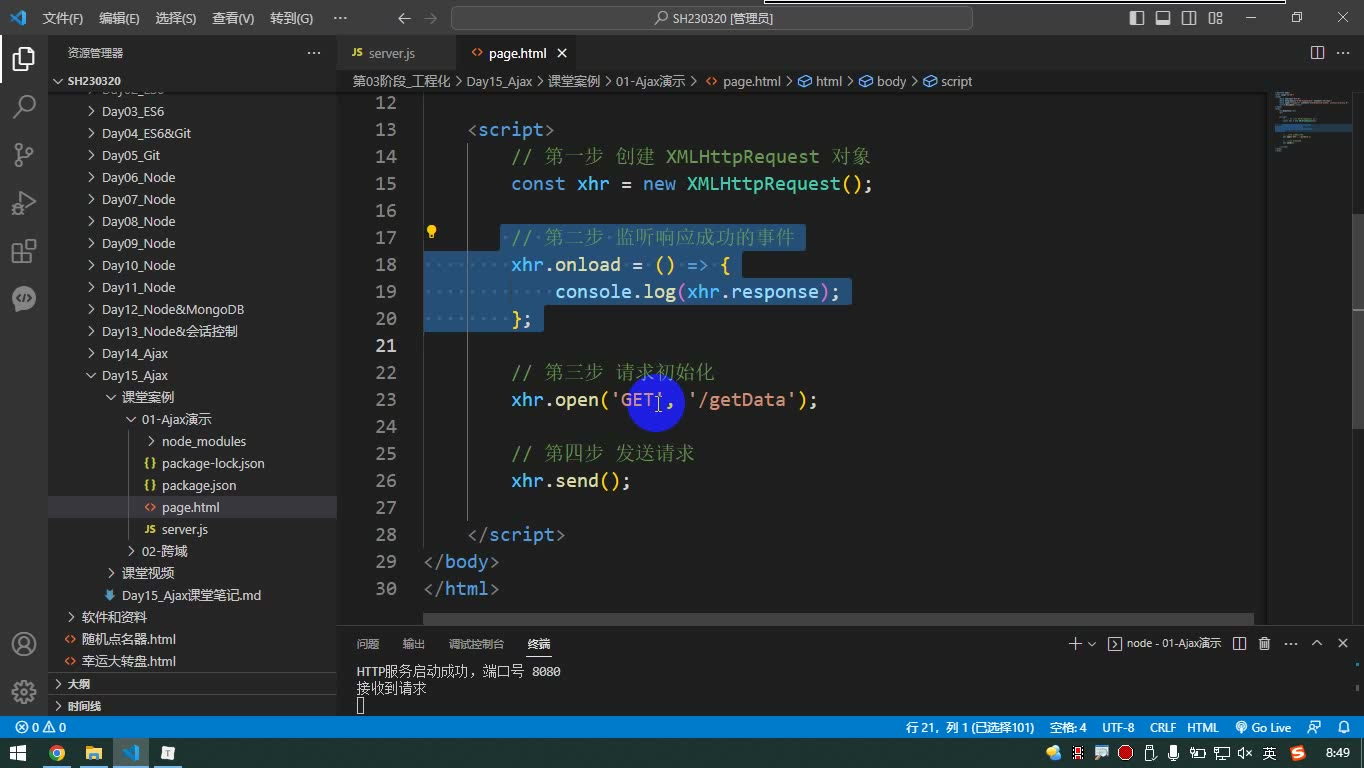
Task: Open the Explorer view in activity bar
Action: click(24, 59)
